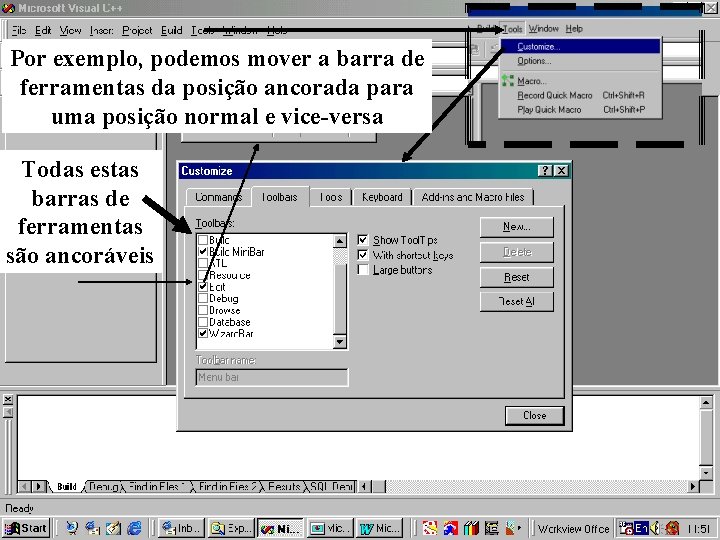This screenshot has width=720, height=540.
Task: Select Record Quick Macro menu entry
Action: [x=580, y=95]
